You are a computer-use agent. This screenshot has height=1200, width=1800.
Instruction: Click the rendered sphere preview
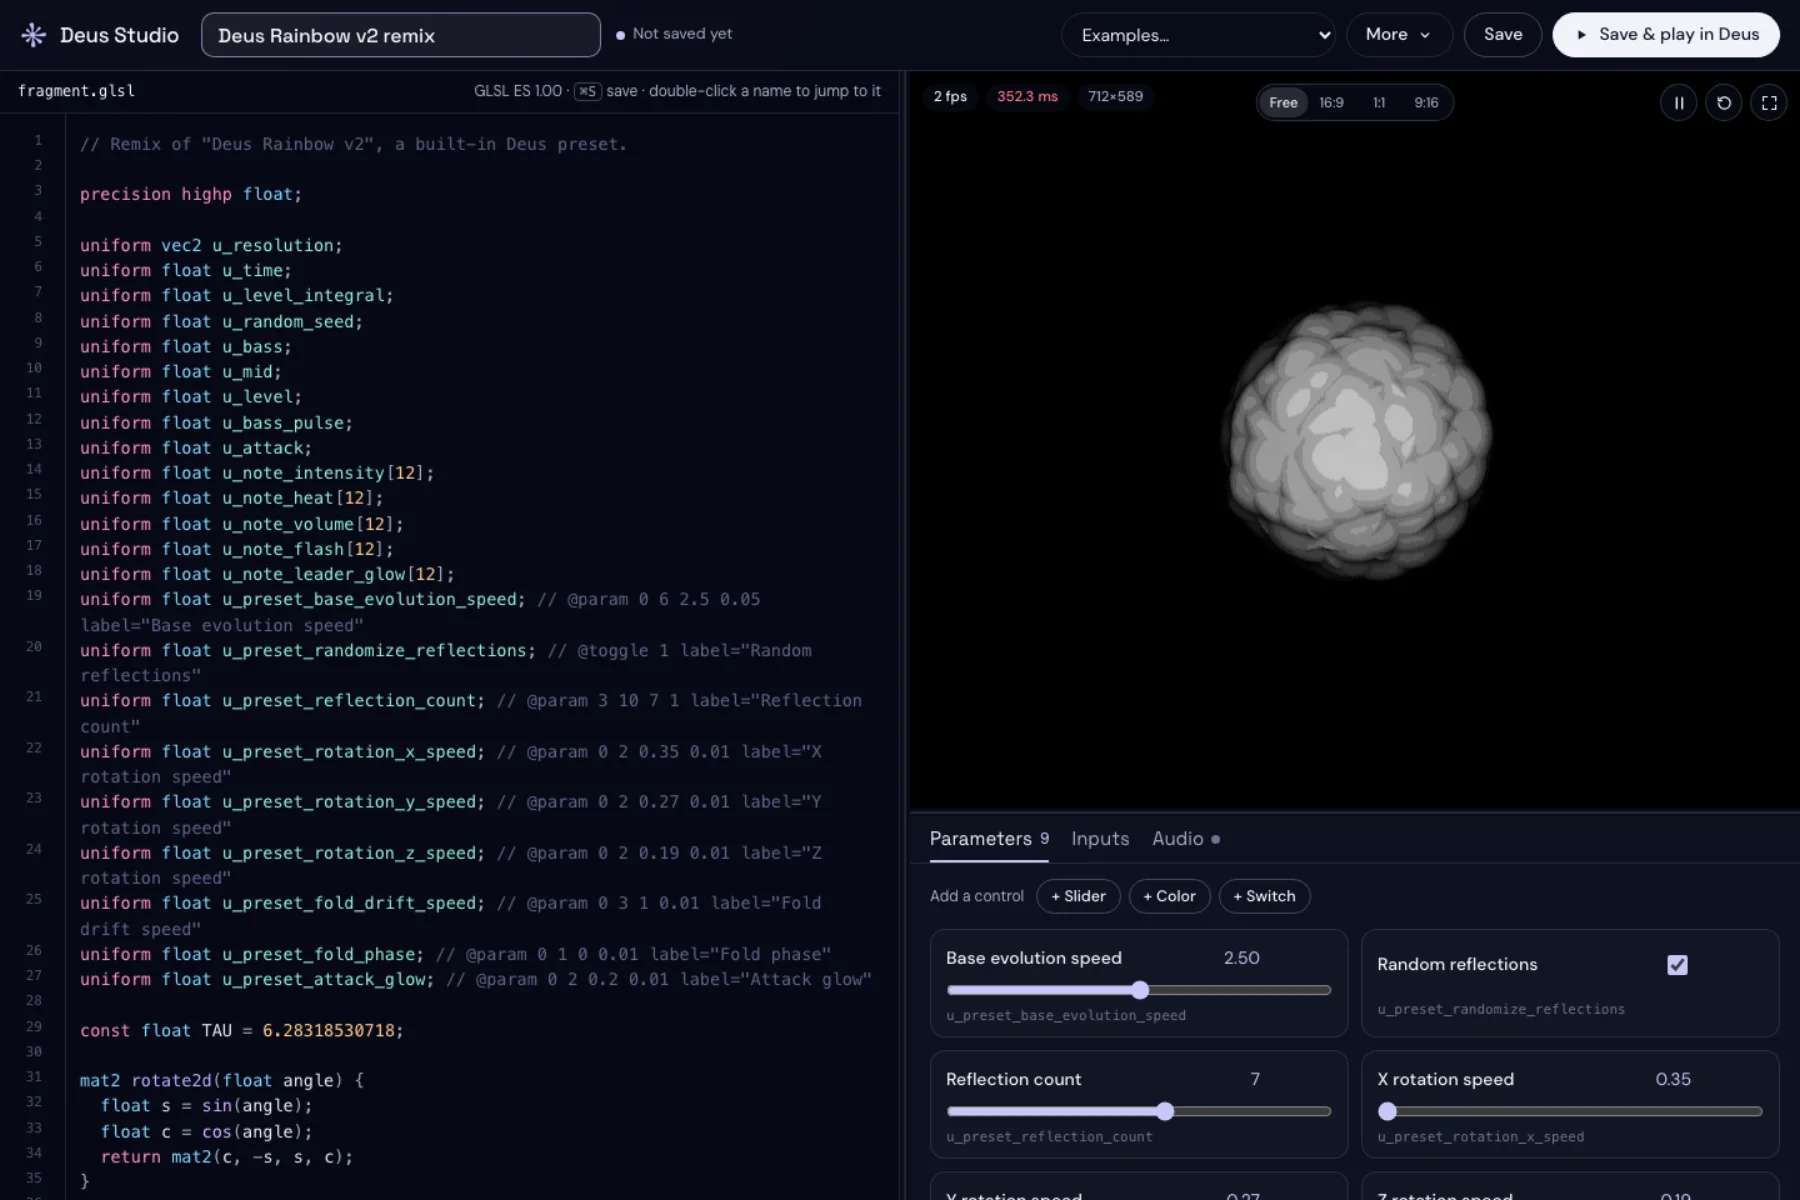[1357, 440]
